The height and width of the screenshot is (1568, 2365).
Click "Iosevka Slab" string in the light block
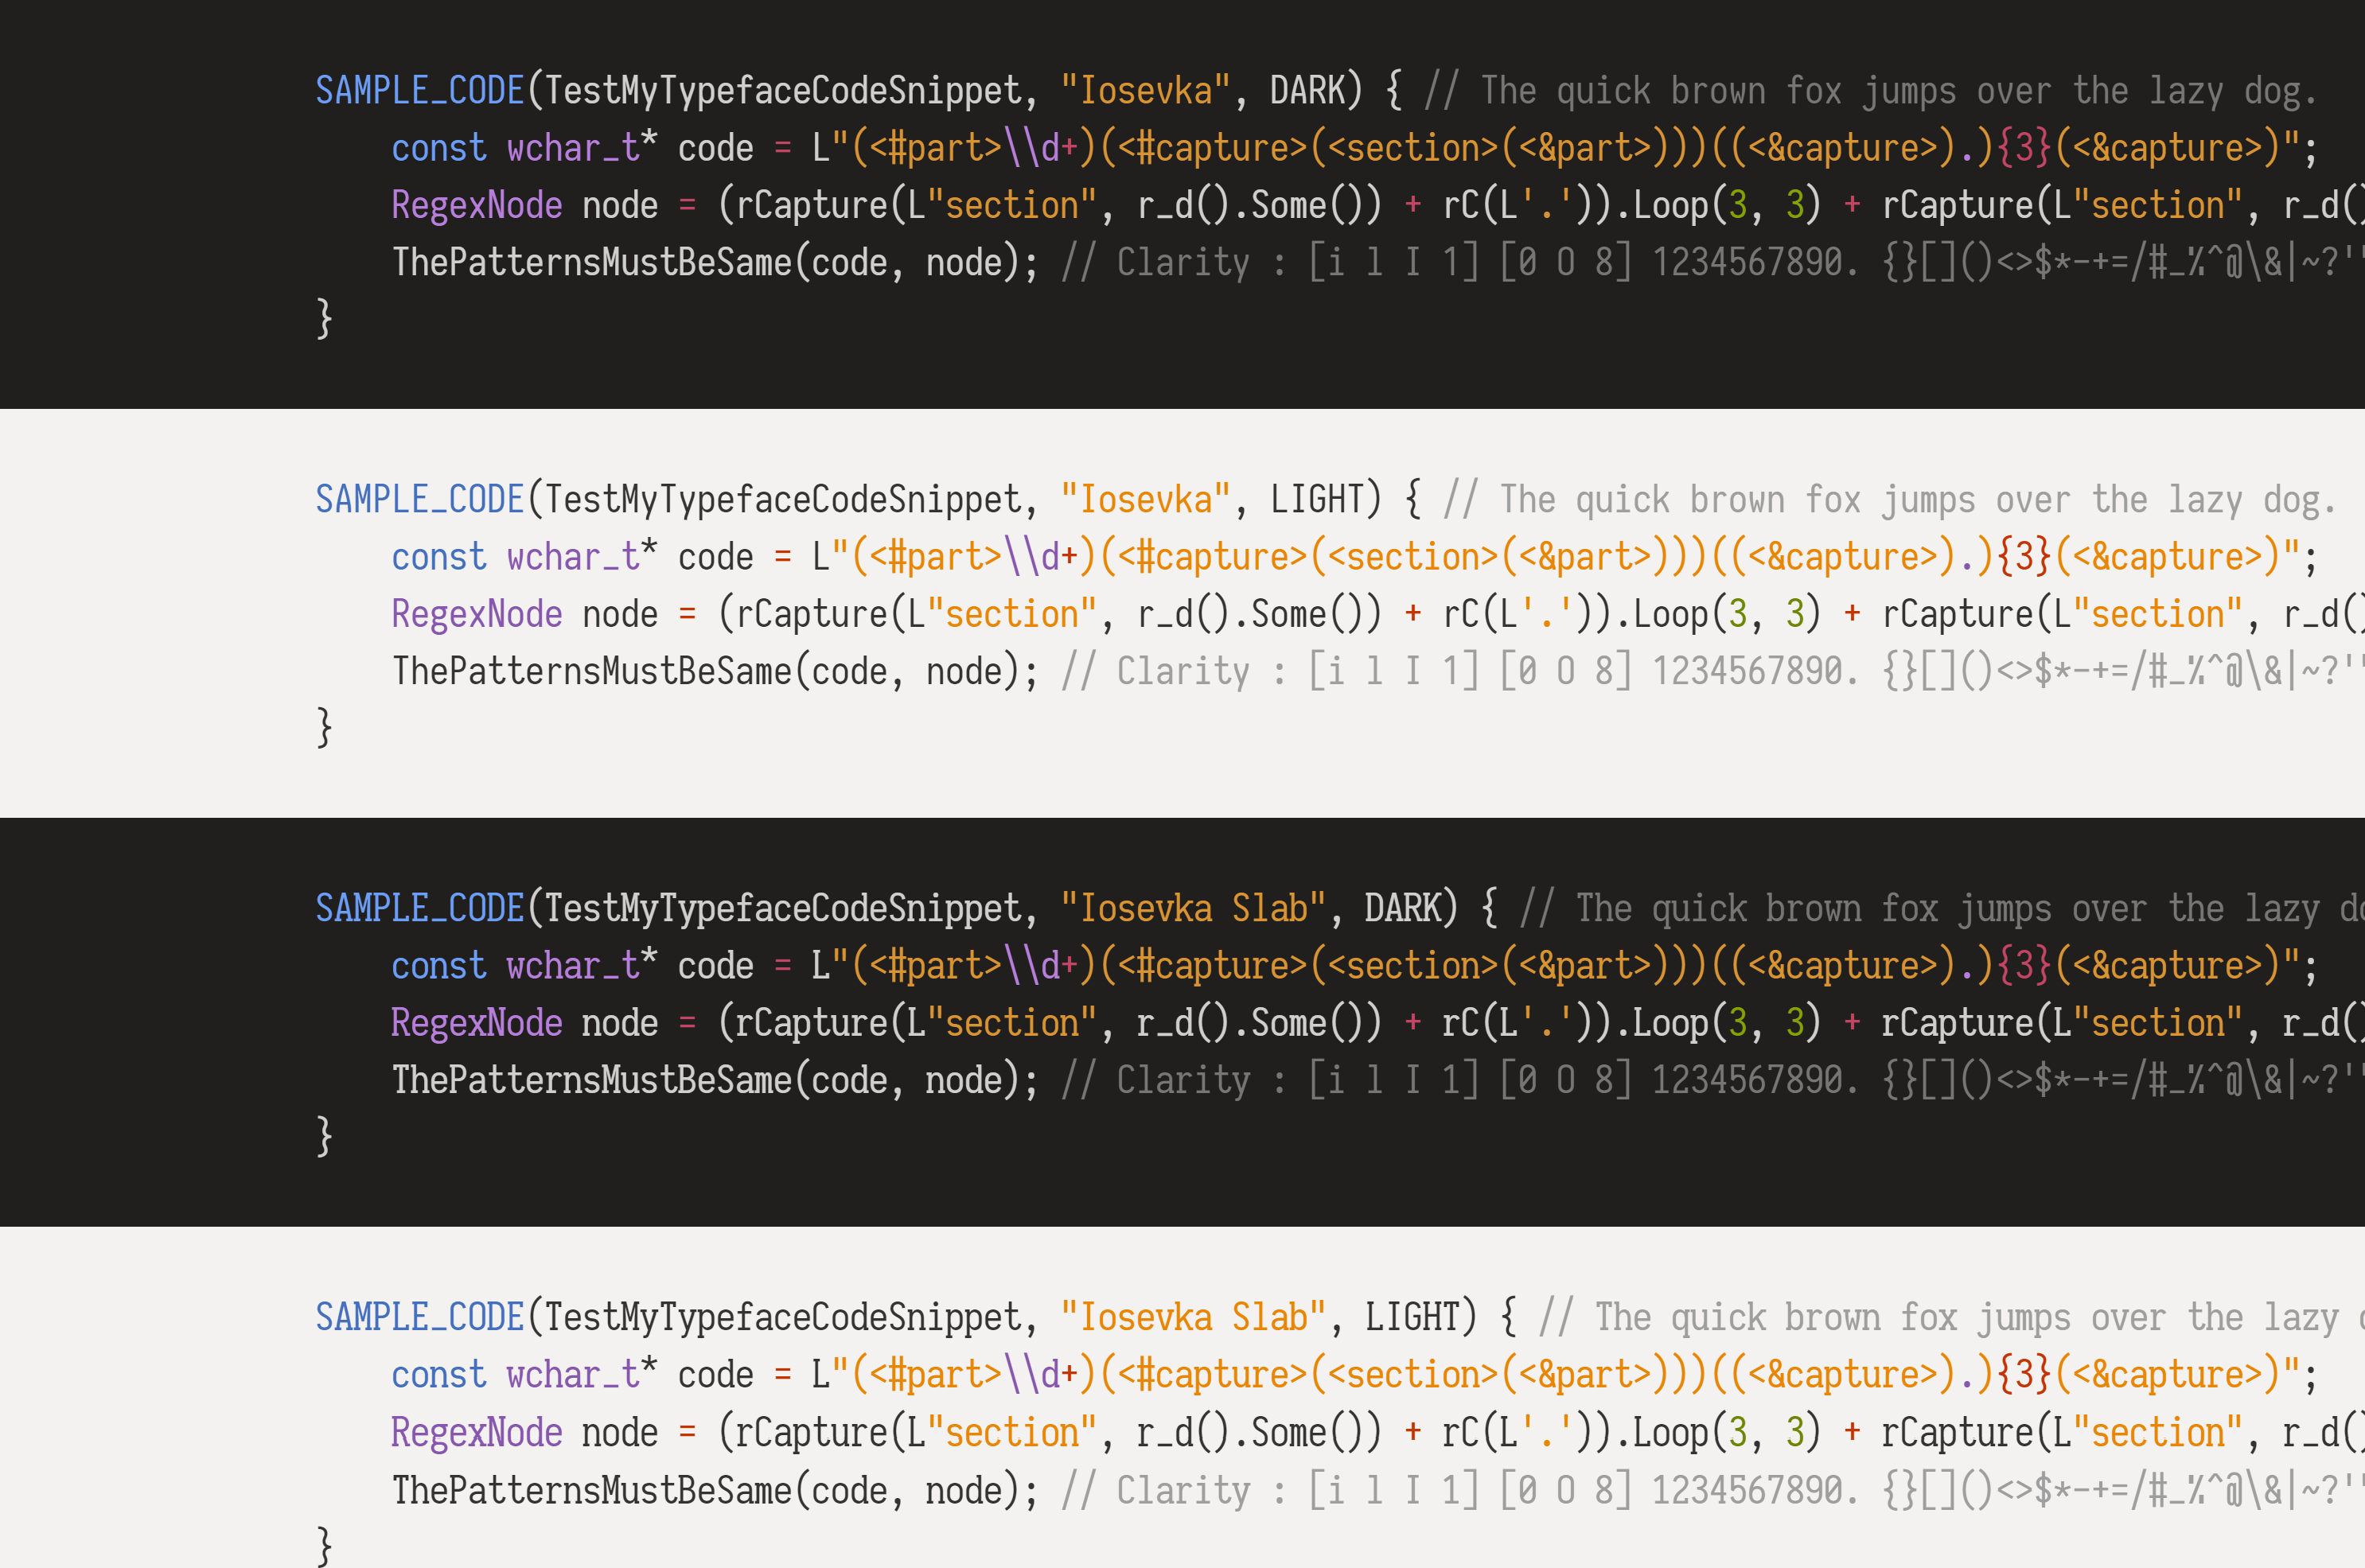click(1193, 1318)
